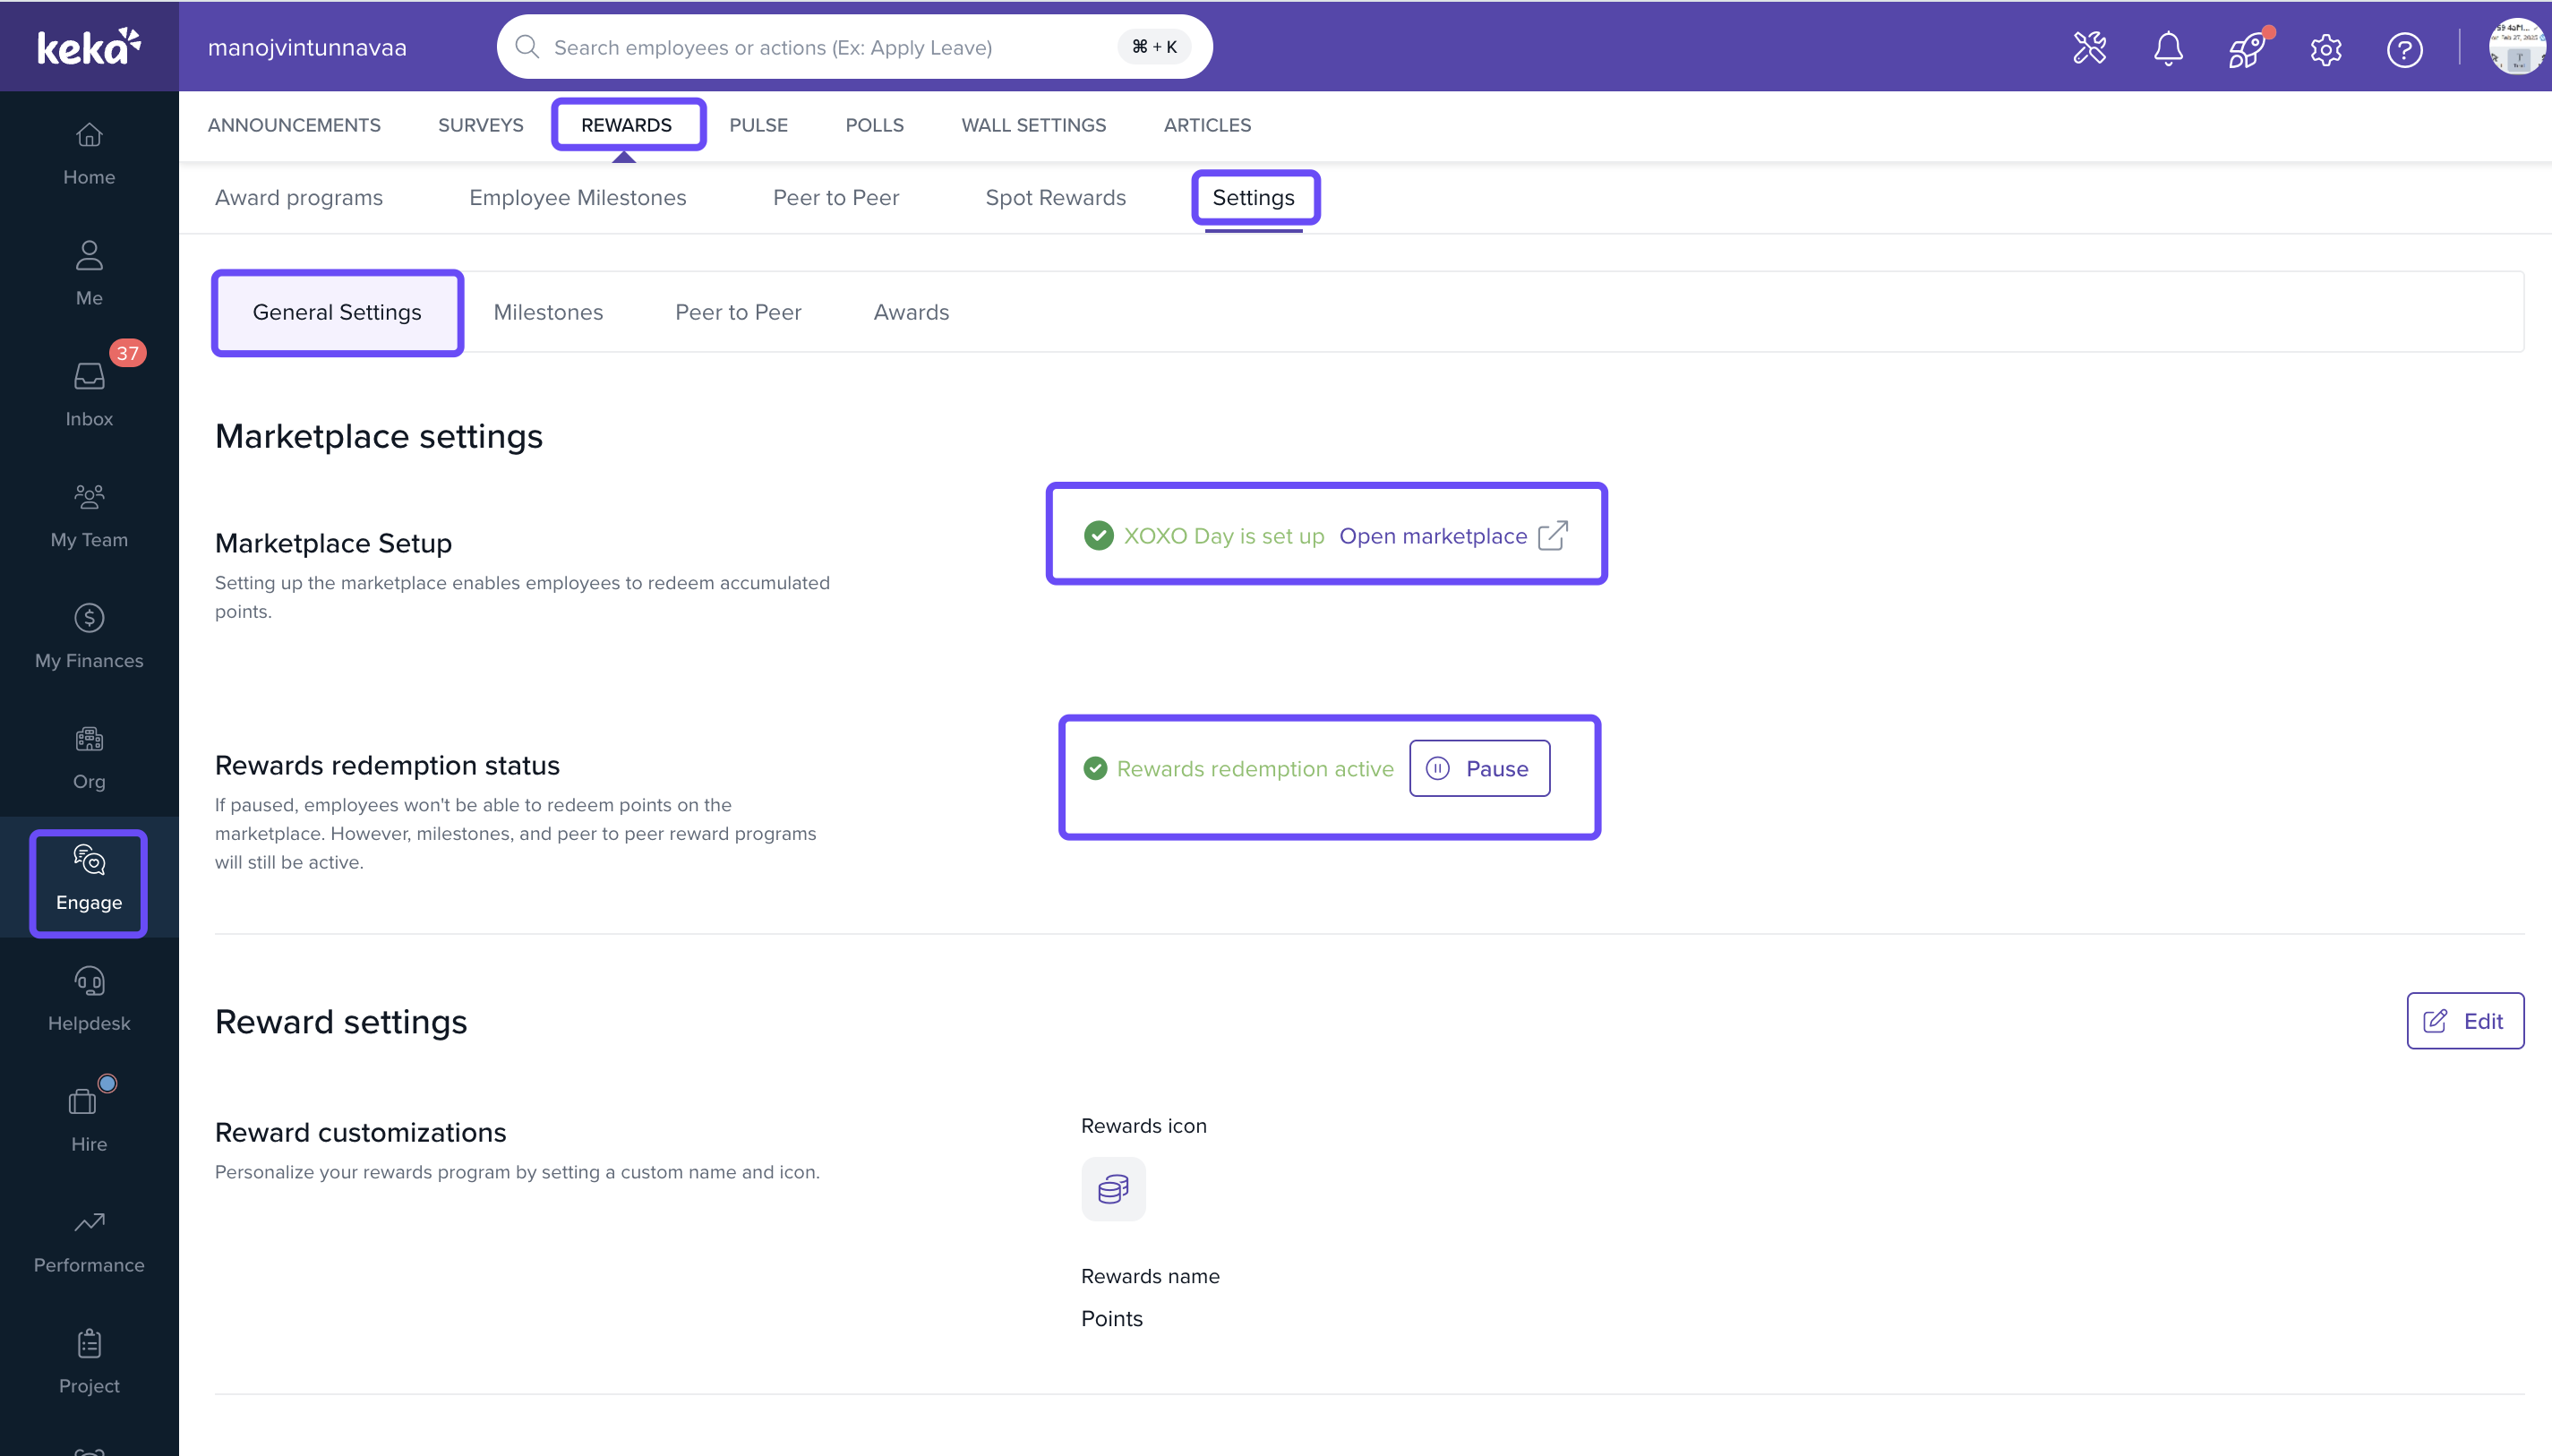The height and width of the screenshot is (1456, 2552).
Task: Click the notification bell icon
Action: (2167, 48)
